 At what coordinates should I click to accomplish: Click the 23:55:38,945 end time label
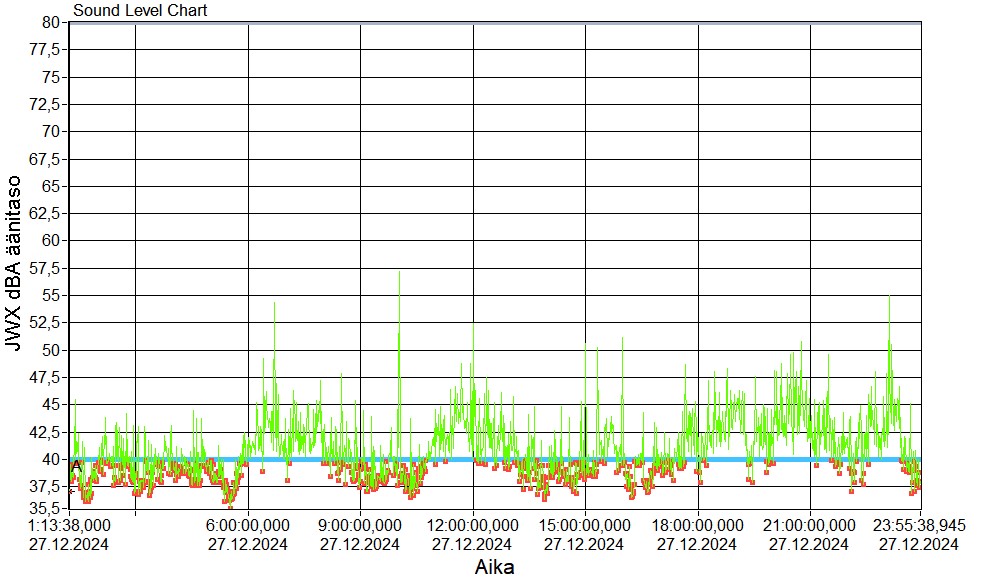tap(919, 525)
